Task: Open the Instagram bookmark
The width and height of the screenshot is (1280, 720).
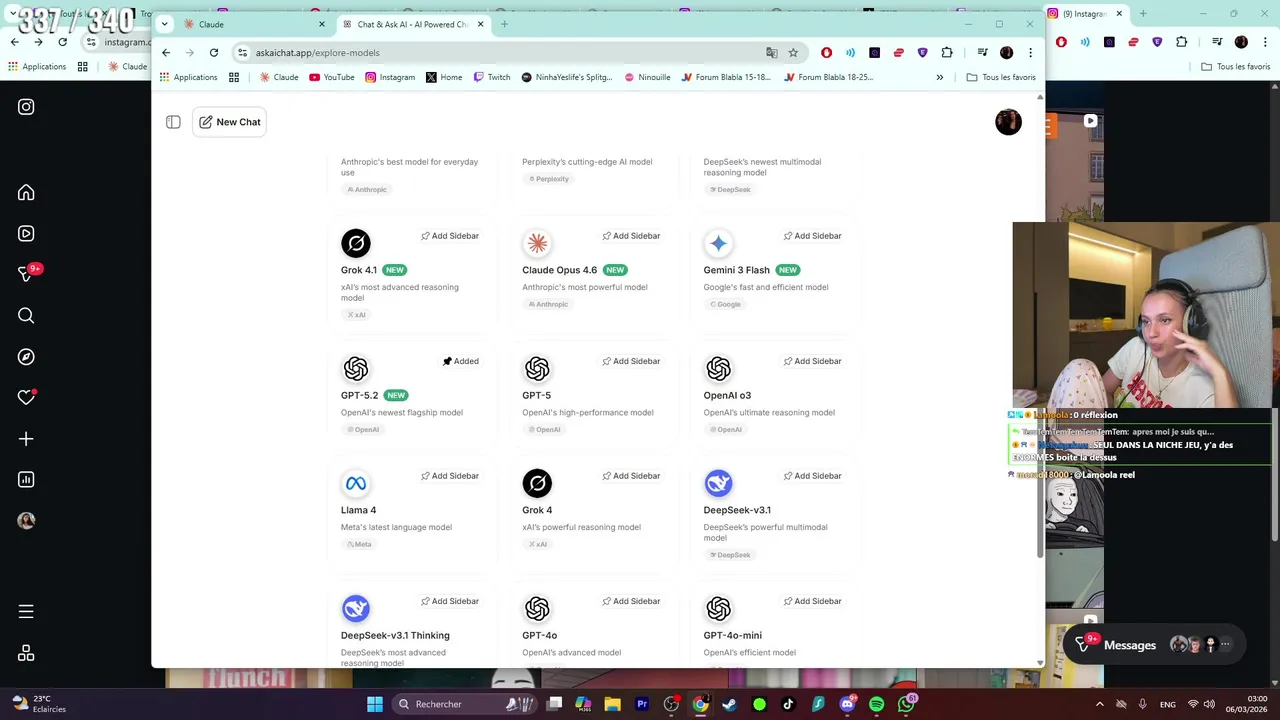Action: pos(390,77)
